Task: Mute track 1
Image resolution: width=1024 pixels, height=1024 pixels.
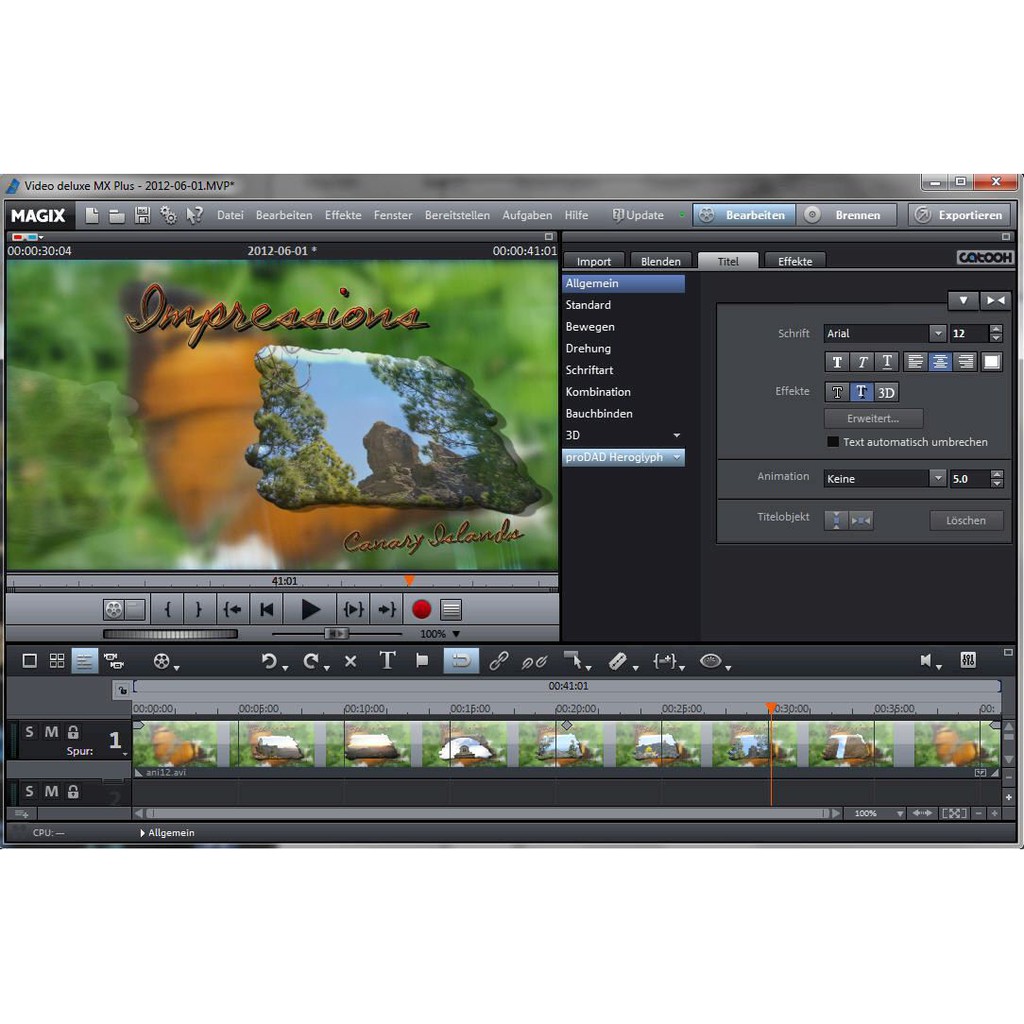Action: (51, 731)
